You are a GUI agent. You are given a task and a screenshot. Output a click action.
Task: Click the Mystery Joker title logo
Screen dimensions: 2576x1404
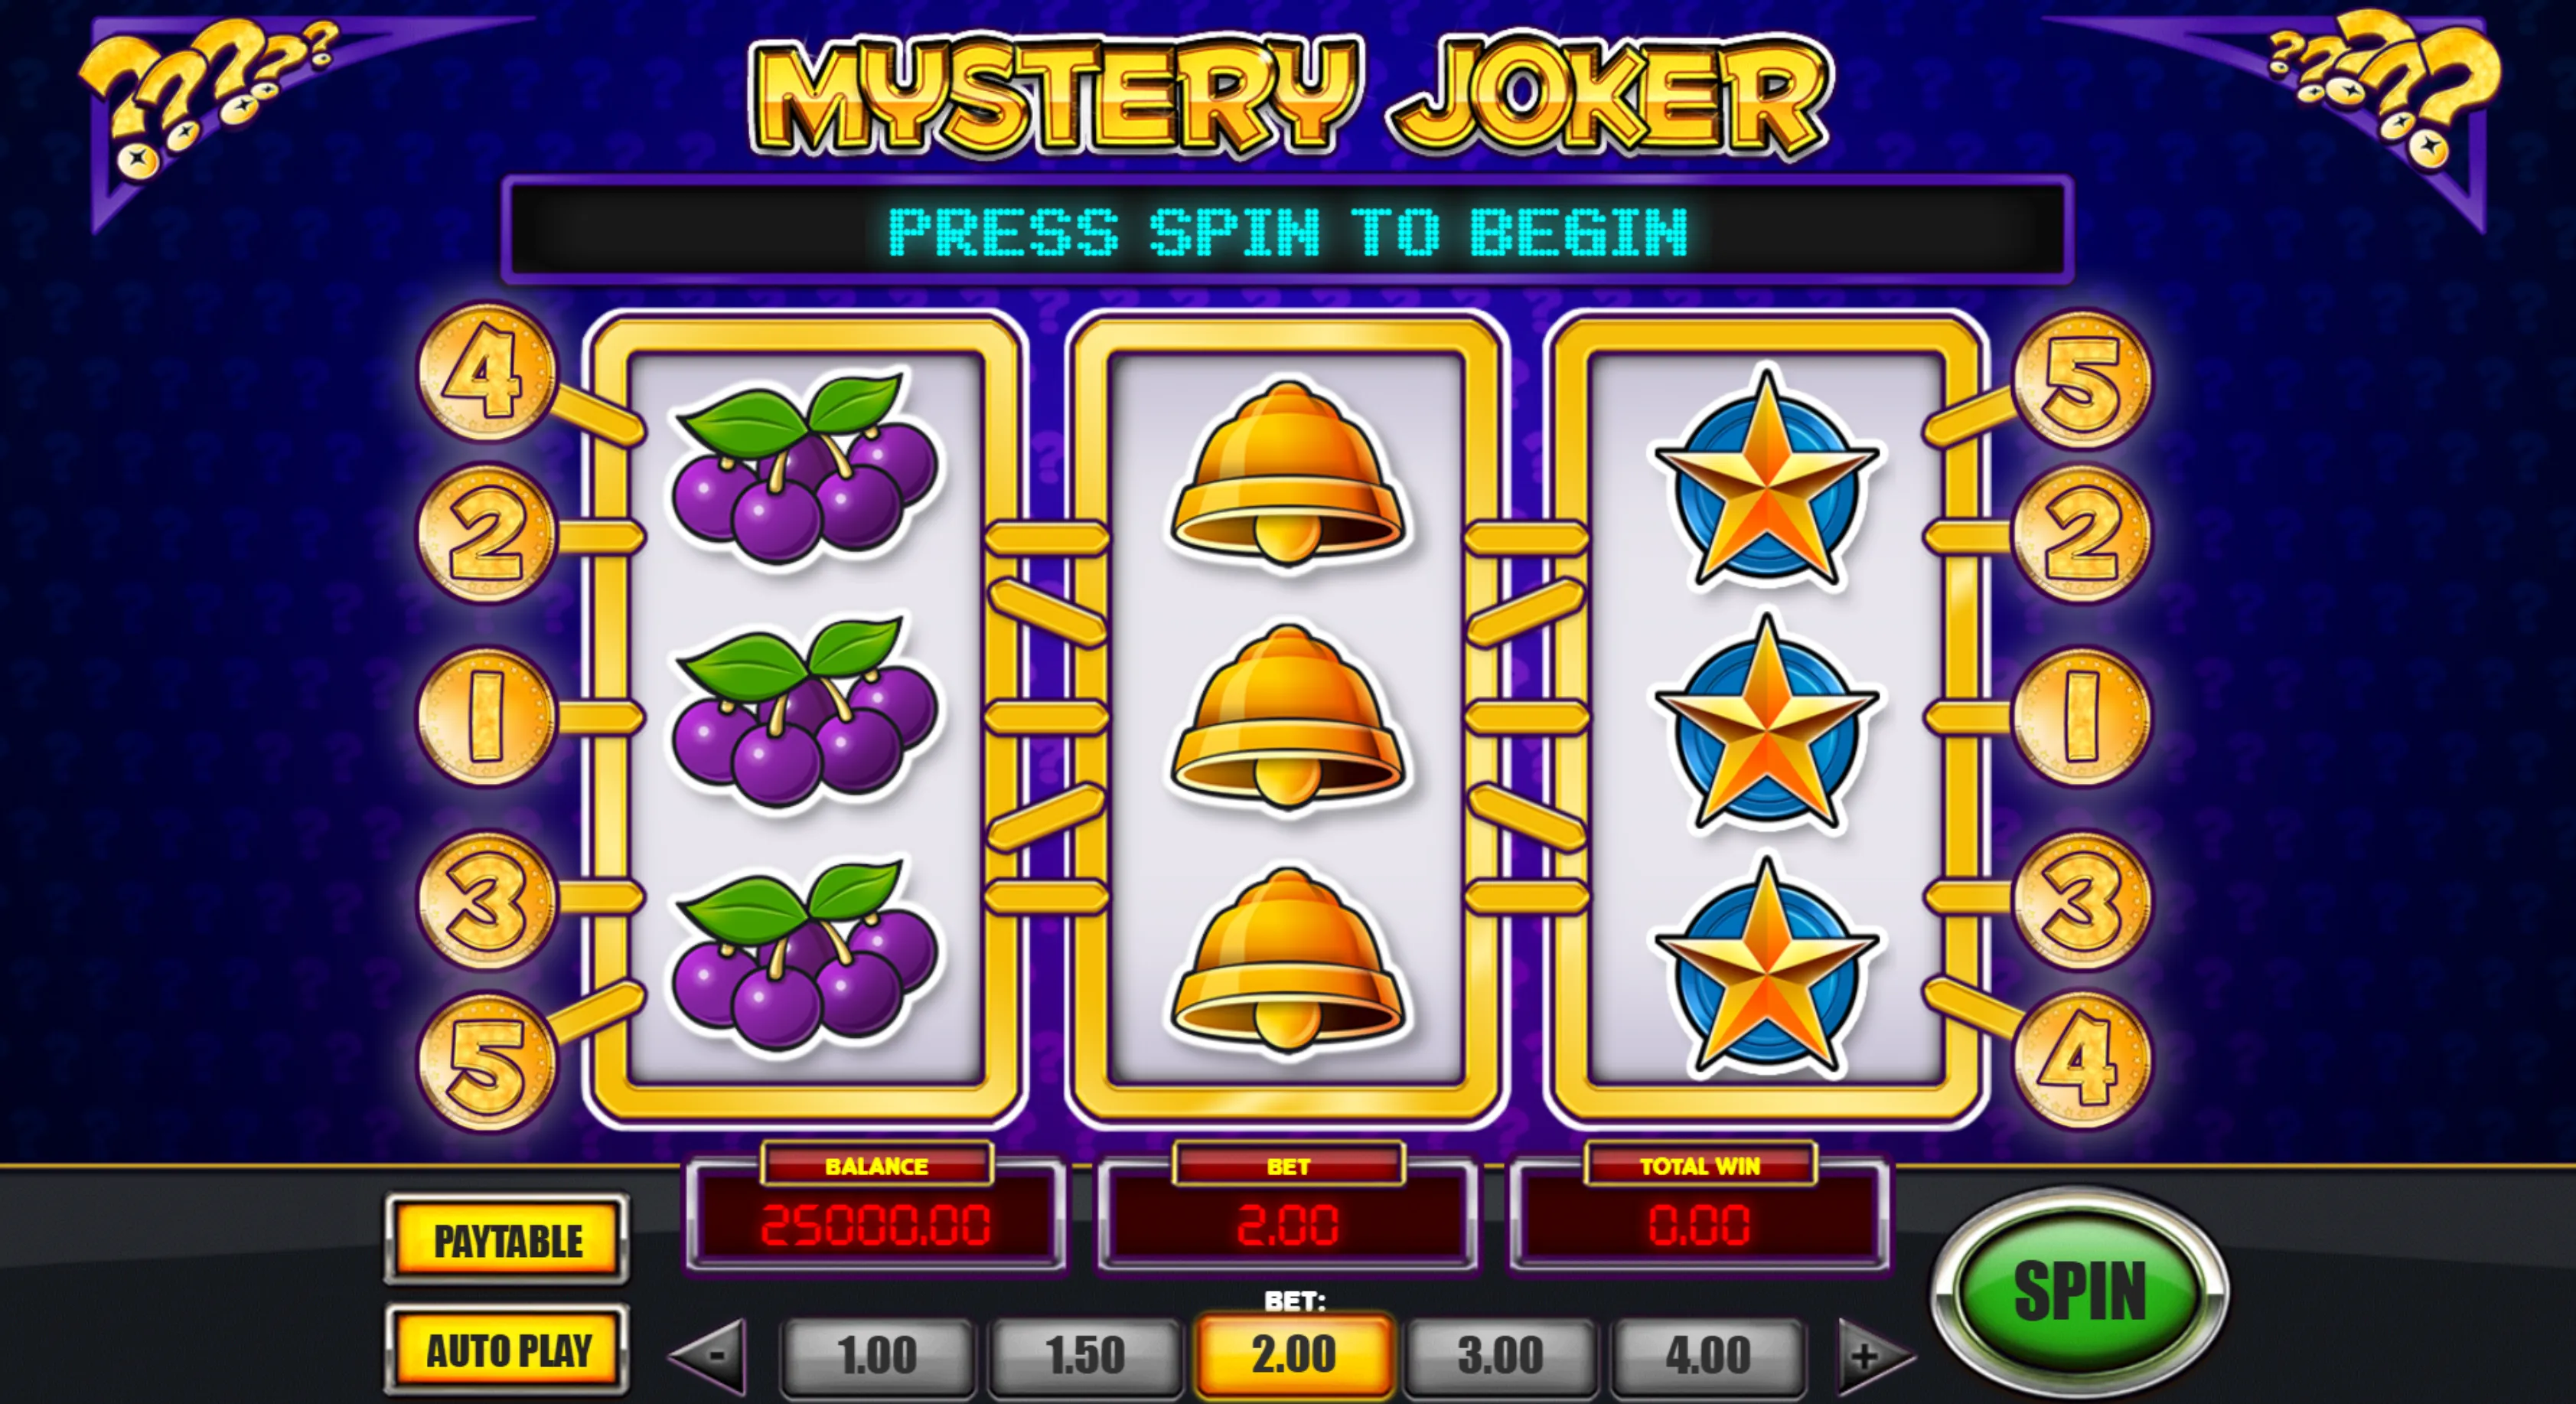coord(1288,96)
